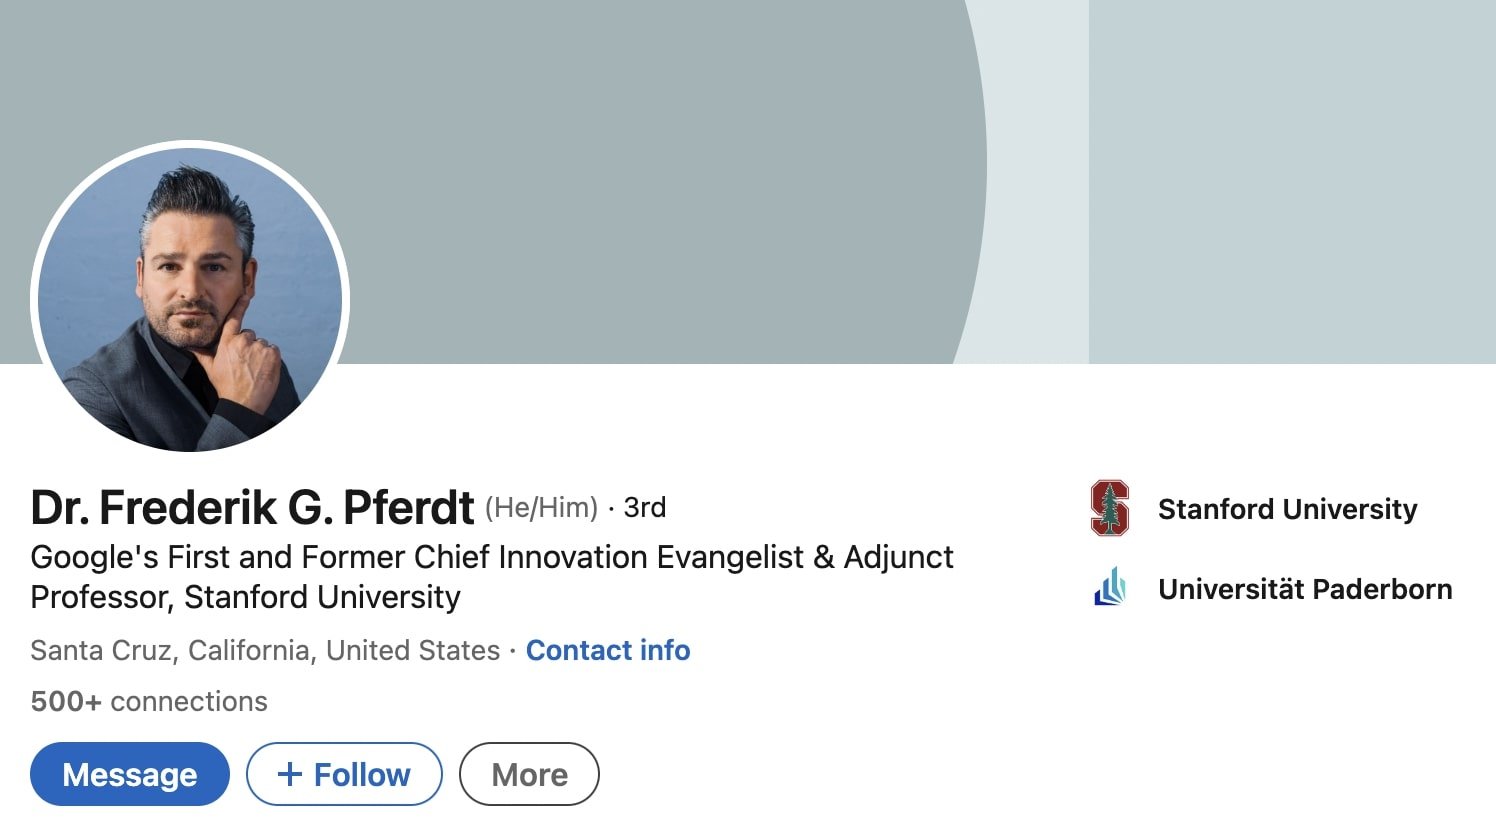Select the name Dr. Frederik G. Pferdt
1496x830 pixels.
coord(250,507)
